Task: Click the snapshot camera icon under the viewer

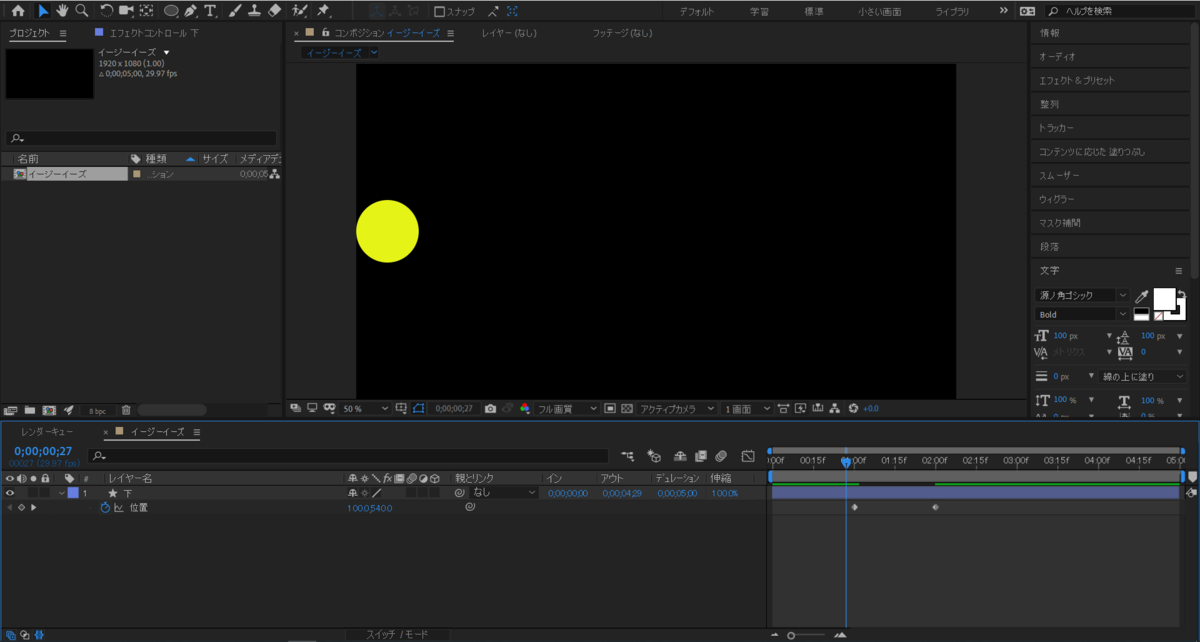Action: point(490,408)
